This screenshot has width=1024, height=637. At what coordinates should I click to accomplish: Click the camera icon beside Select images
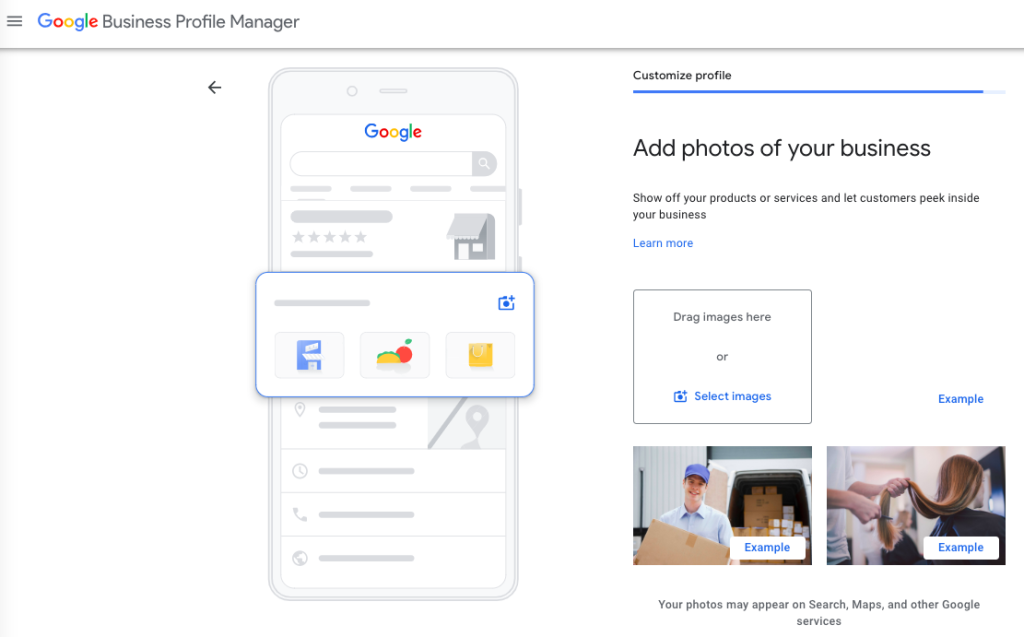click(680, 396)
